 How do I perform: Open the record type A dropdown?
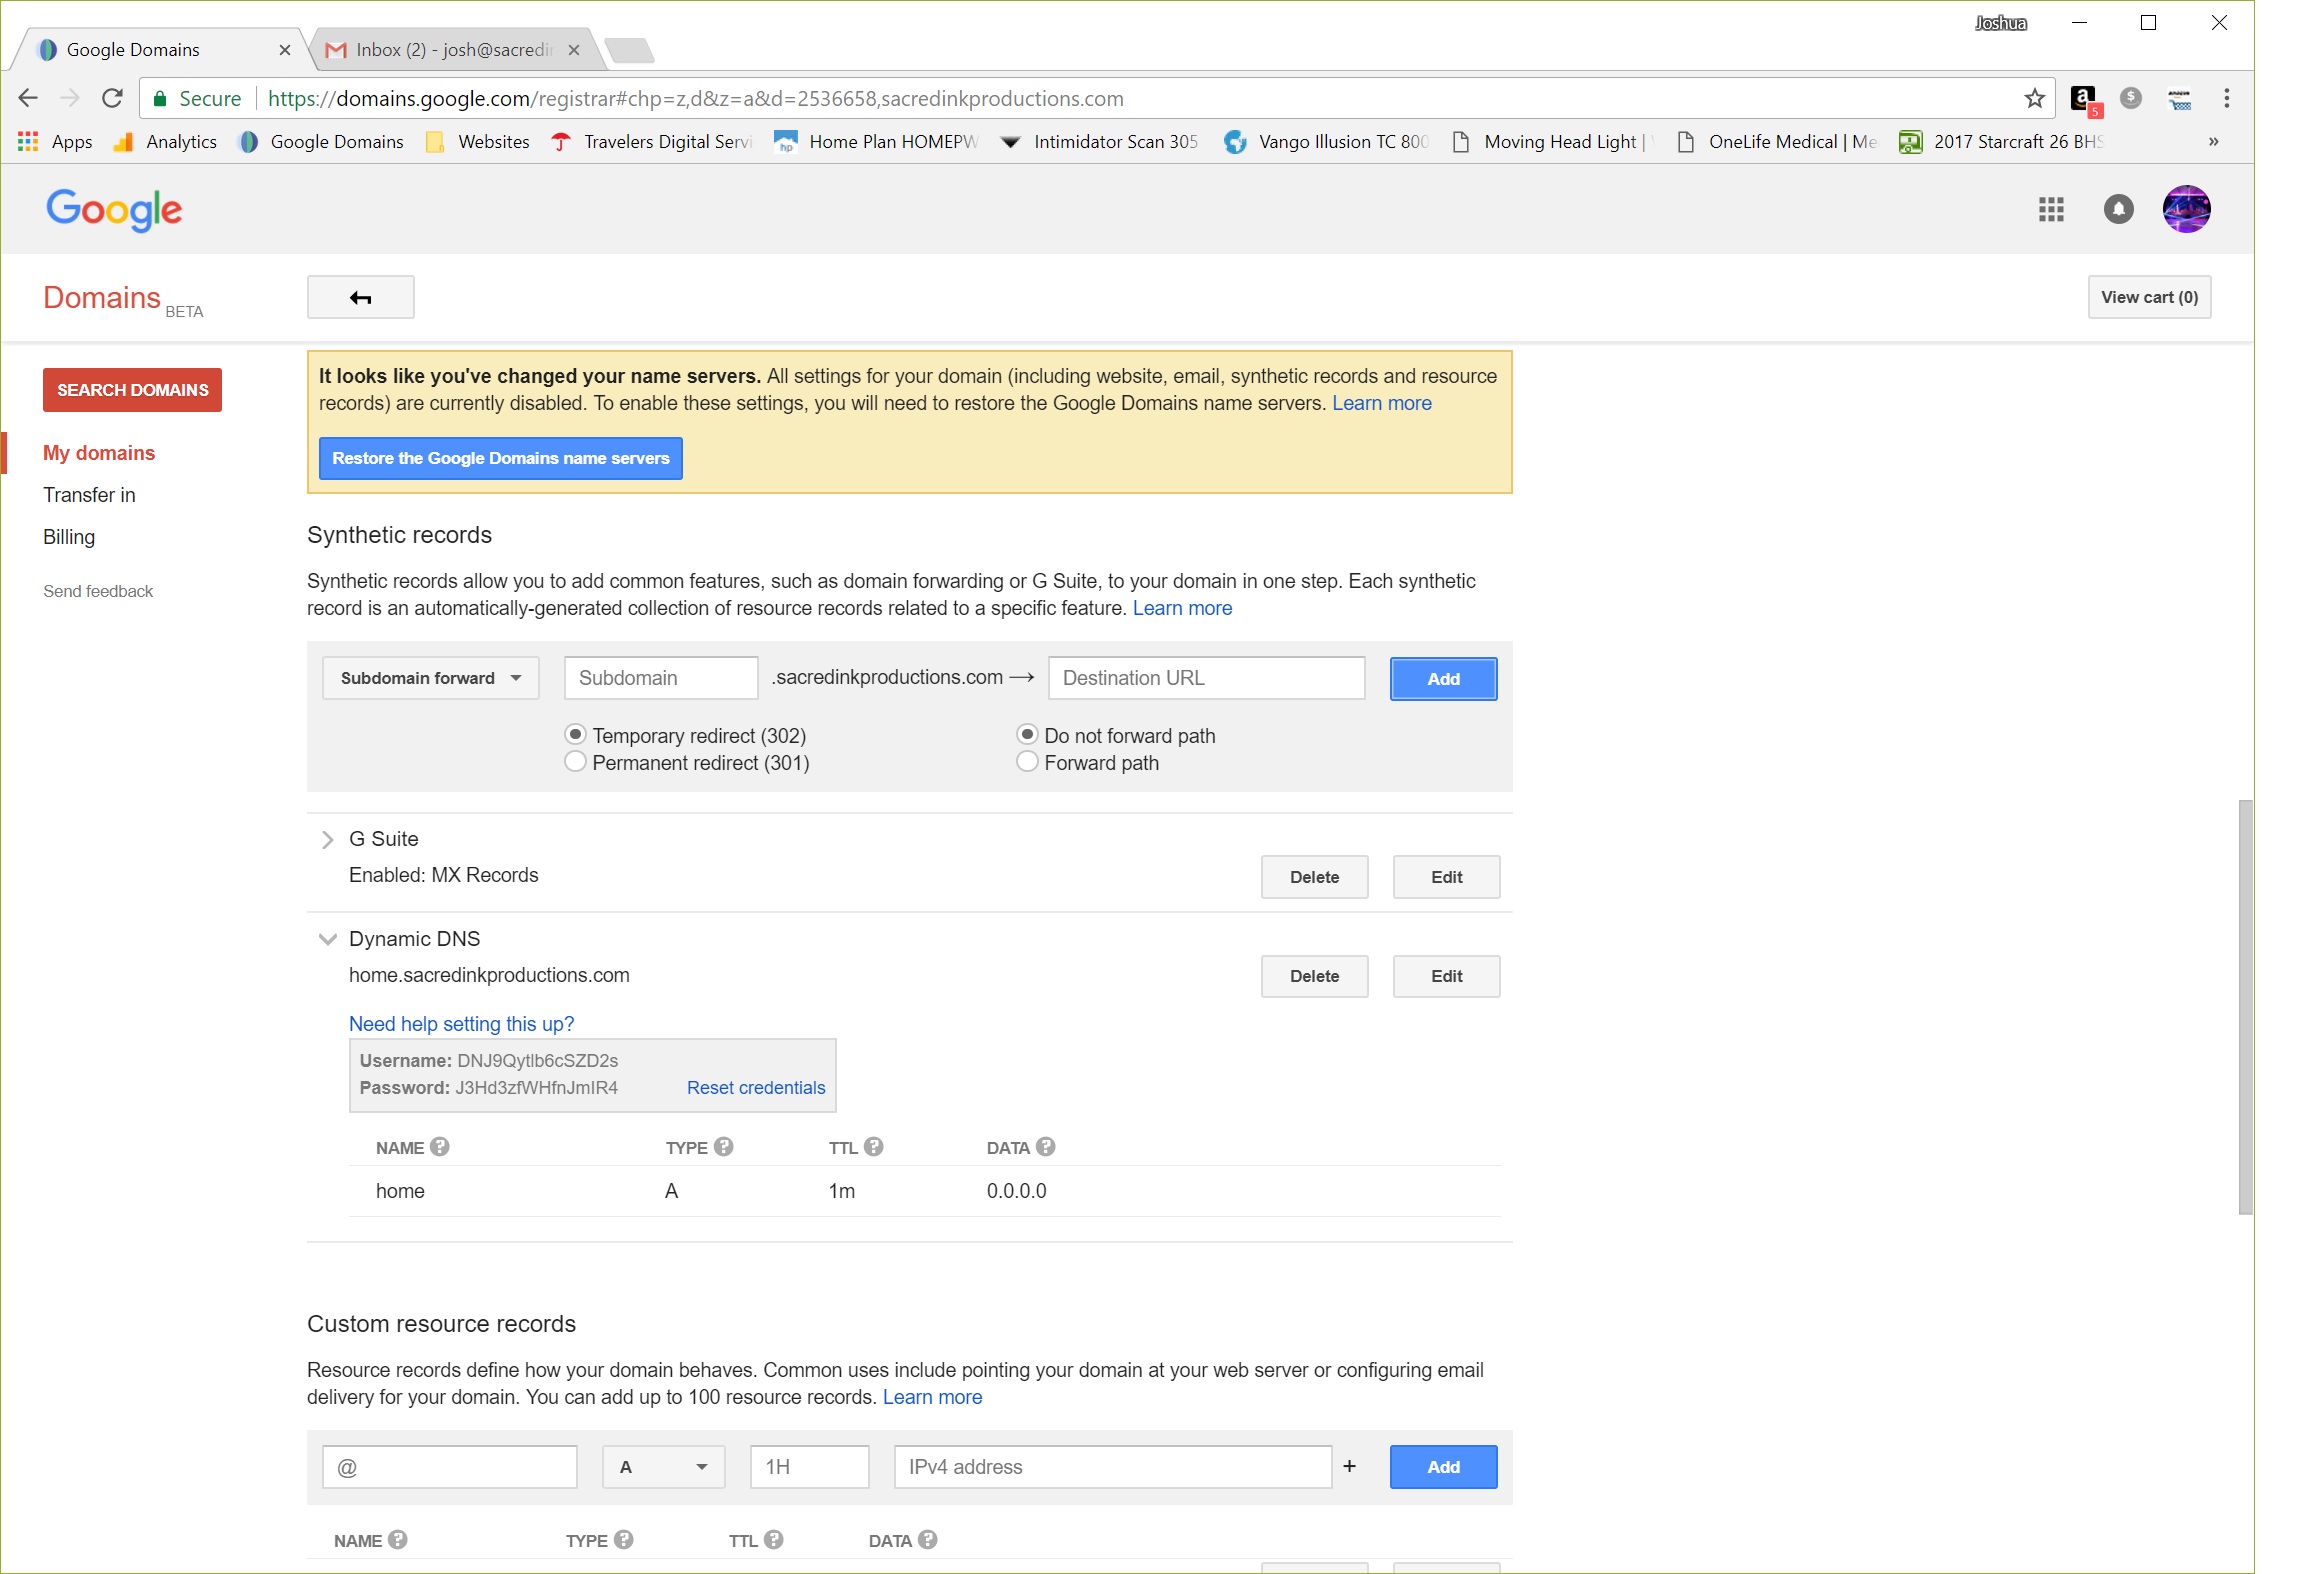663,1467
